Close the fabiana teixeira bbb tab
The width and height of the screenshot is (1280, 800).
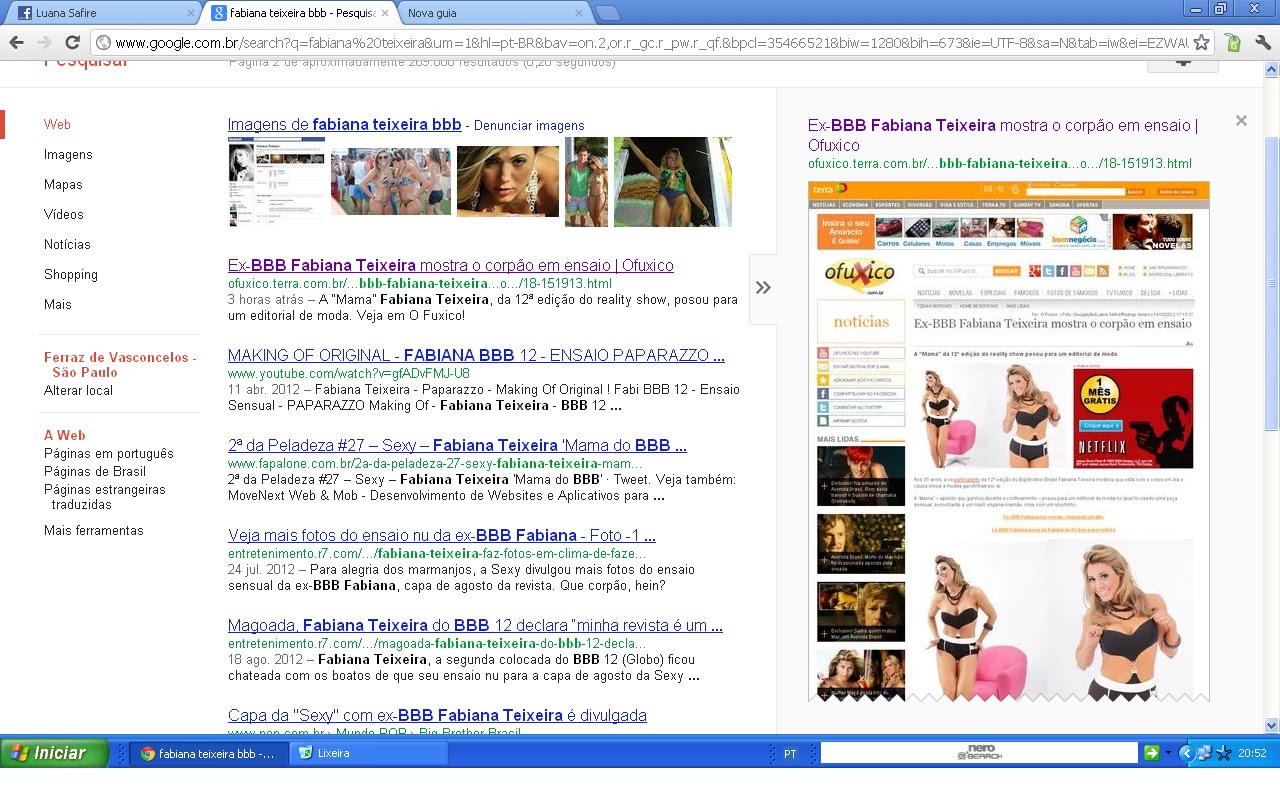385,13
